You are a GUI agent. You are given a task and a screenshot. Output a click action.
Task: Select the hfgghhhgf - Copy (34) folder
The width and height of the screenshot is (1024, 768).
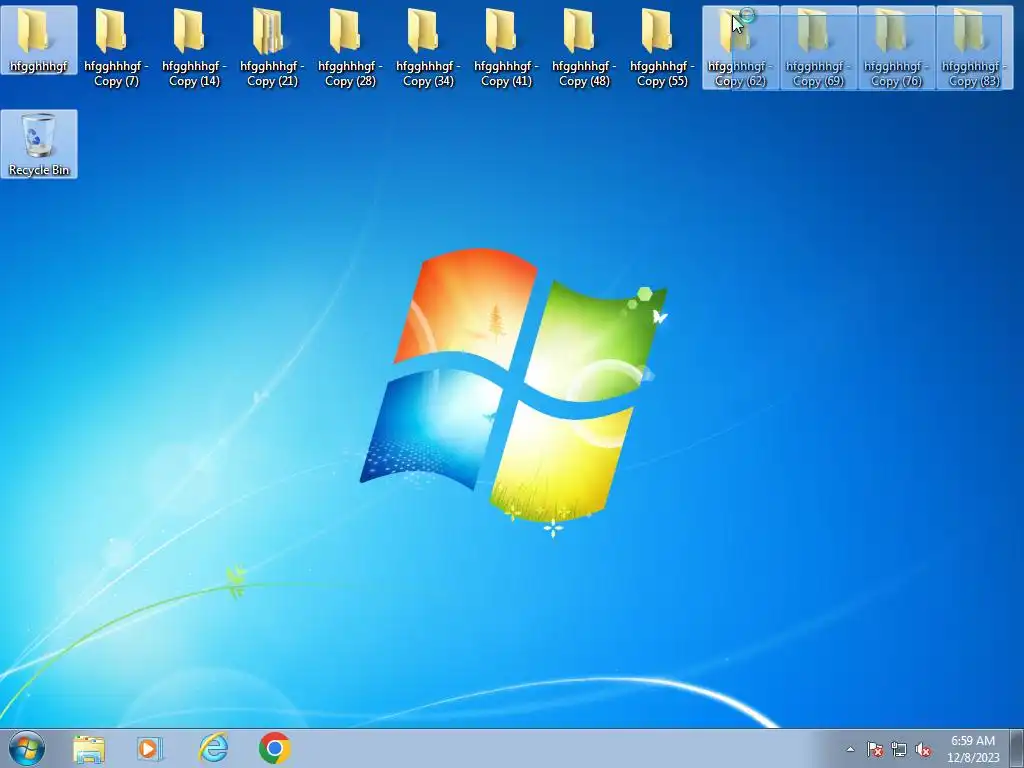point(428,47)
